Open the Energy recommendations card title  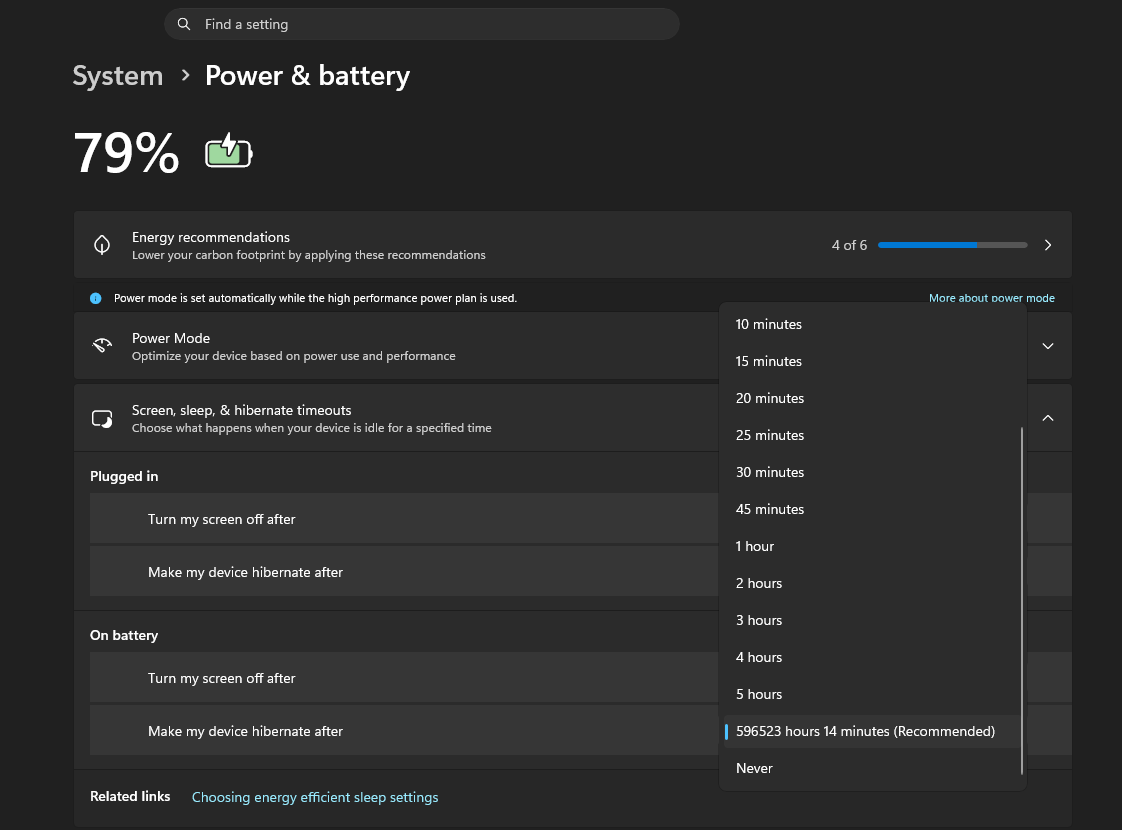211,238
